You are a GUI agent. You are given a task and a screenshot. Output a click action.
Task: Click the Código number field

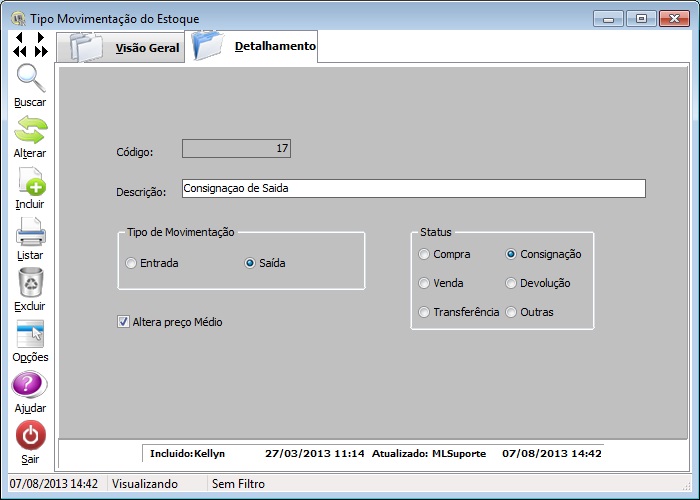236,149
